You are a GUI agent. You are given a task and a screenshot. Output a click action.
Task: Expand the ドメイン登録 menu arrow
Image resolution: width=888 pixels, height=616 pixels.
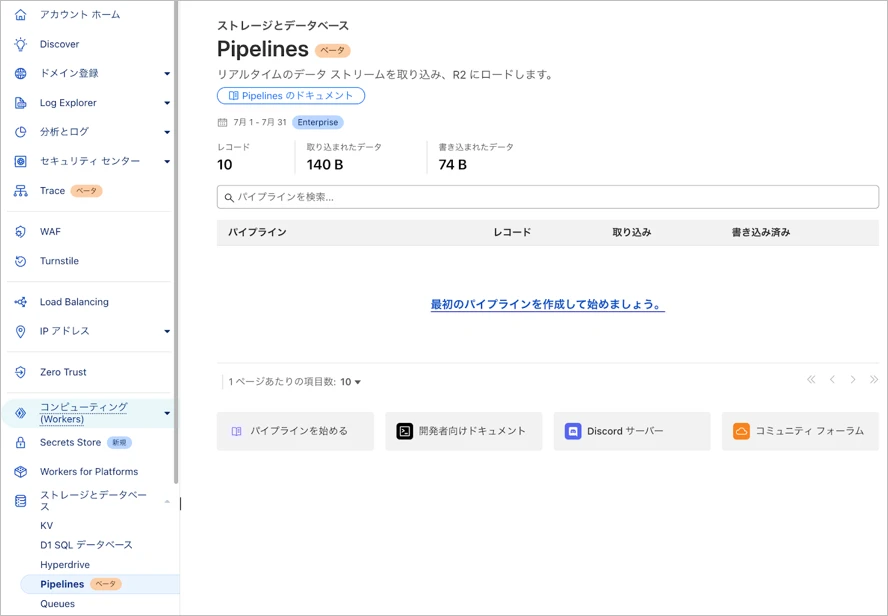pos(167,74)
